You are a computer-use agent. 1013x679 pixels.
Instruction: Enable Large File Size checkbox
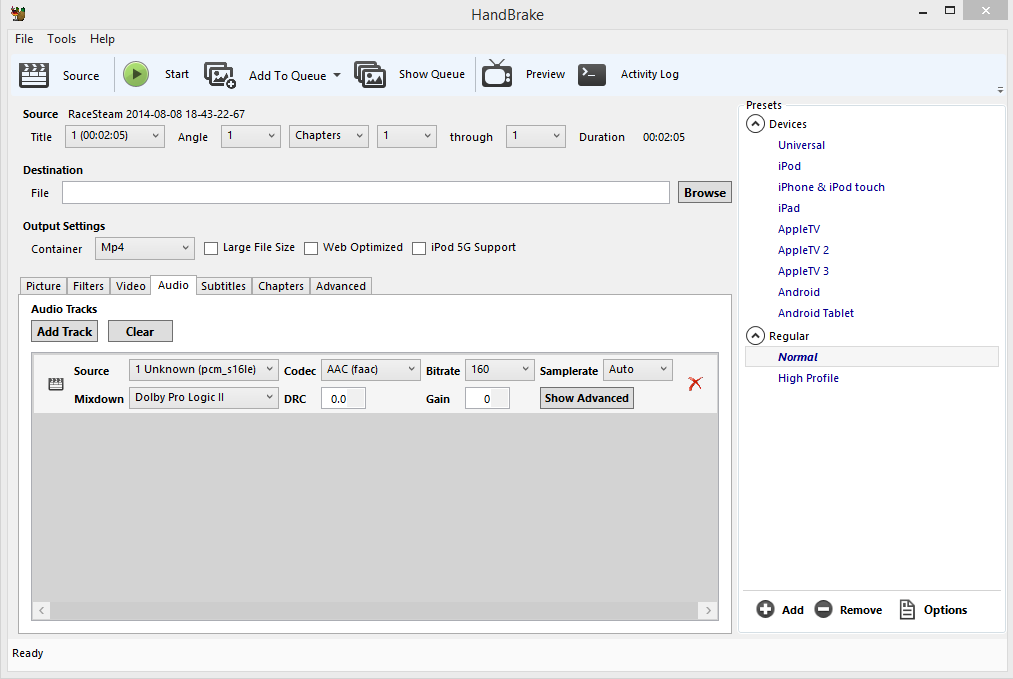pyautogui.click(x=211, y=248)
